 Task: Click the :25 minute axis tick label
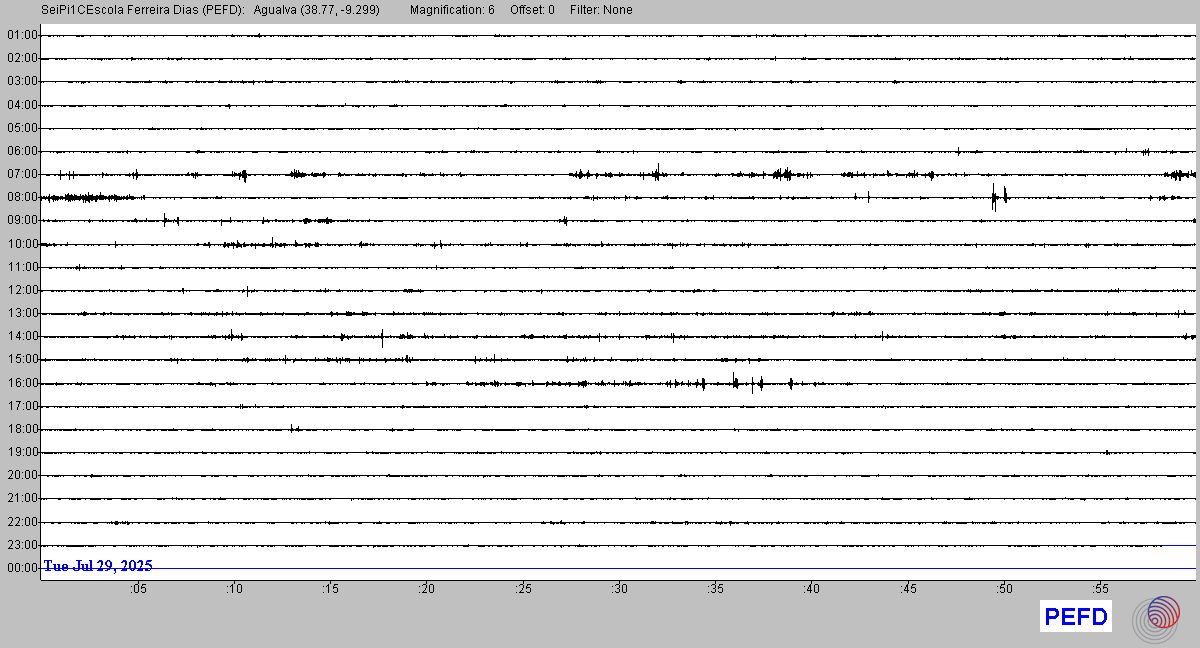pyautogui.click(x=523, y=589)
